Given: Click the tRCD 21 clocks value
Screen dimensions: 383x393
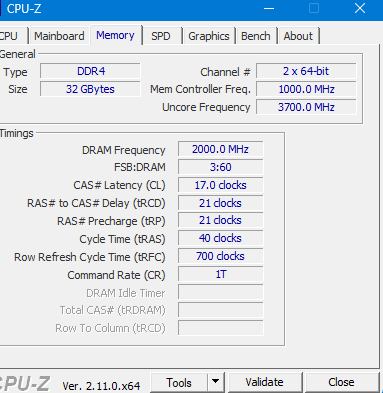Looking at the screenshot, I should click(x=220, y=203).
